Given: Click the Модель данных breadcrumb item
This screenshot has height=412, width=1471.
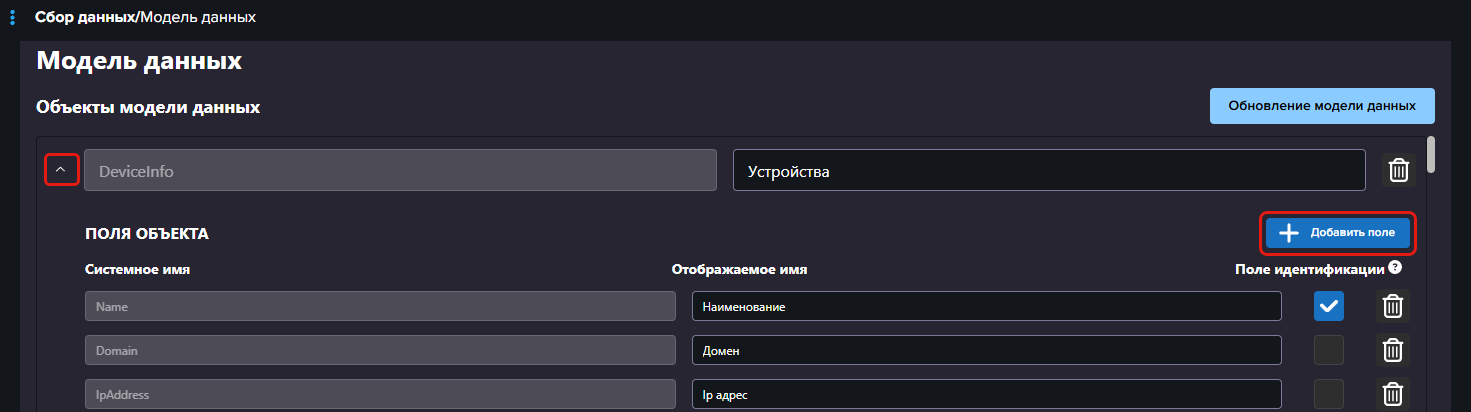Looking at the screenshot, I should click(x=198, y=18).
